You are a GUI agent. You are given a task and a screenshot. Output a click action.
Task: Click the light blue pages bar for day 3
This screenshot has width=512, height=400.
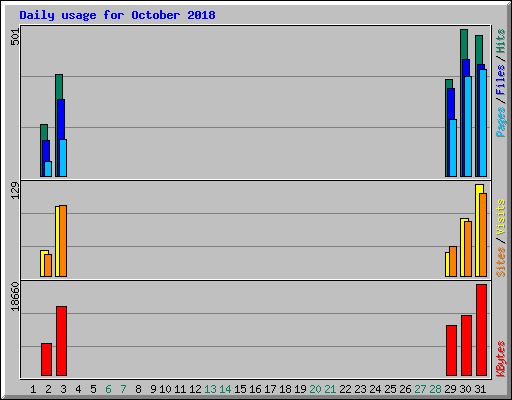tap(63, 158)
